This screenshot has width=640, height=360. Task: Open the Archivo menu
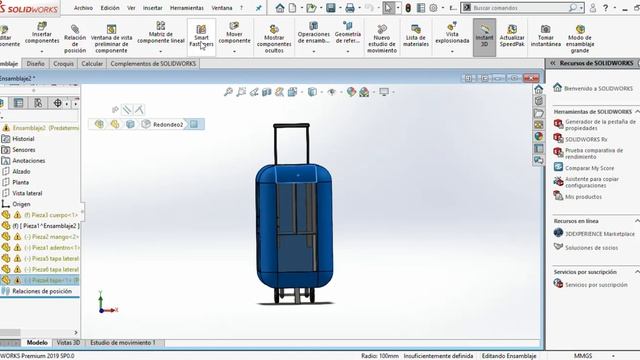click(x=83, y=8)
